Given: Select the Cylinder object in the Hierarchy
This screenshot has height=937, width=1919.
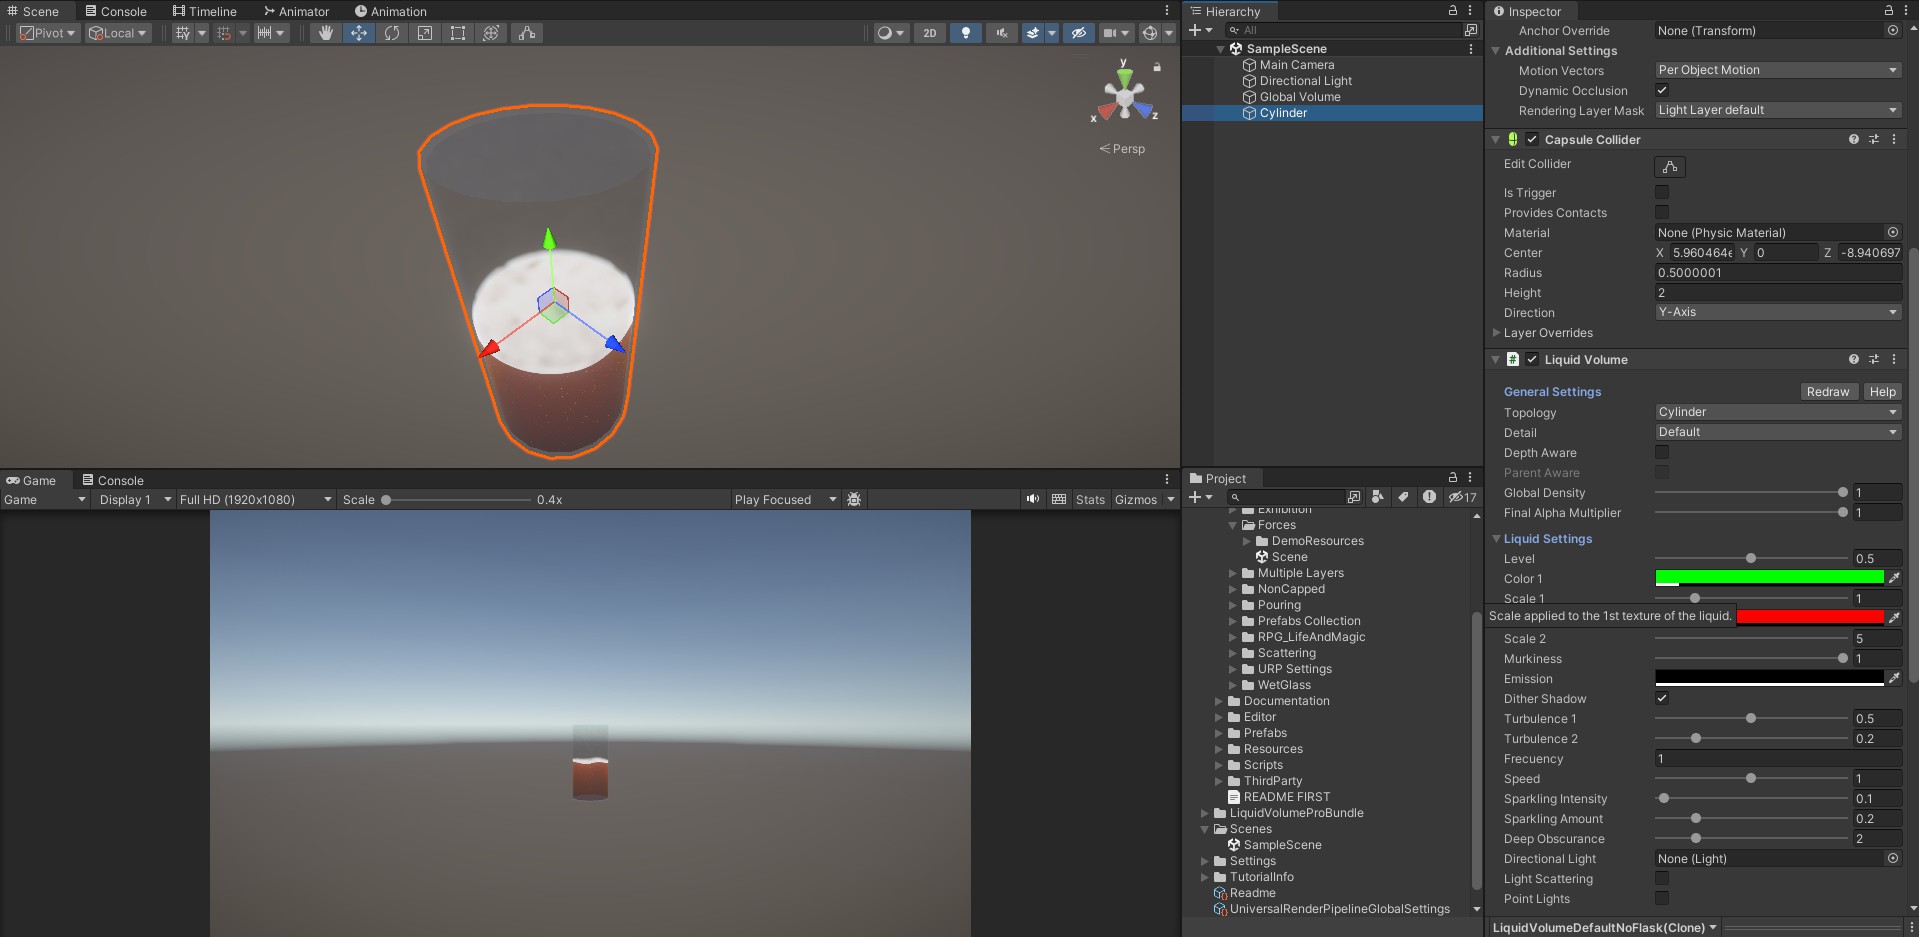Looking at the screenshot, I should pos(1283,113).
